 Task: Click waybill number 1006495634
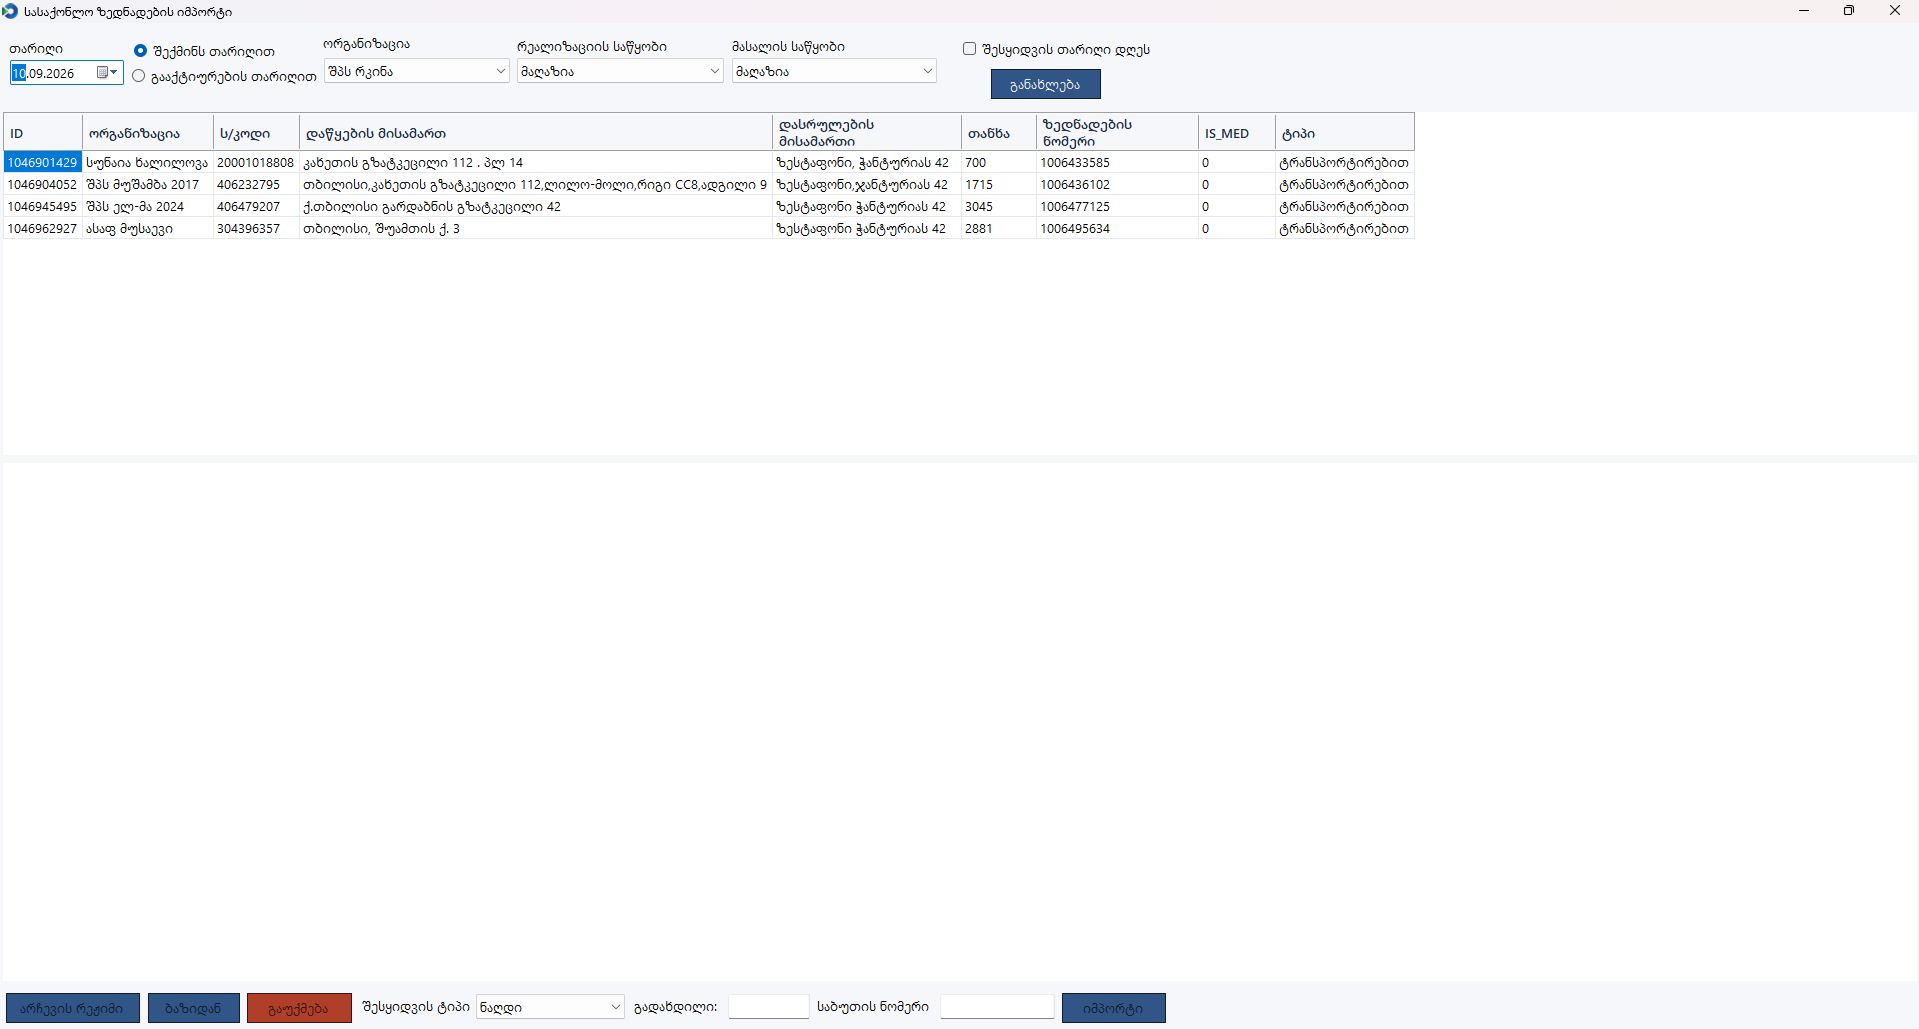(x=1116, y=228)
